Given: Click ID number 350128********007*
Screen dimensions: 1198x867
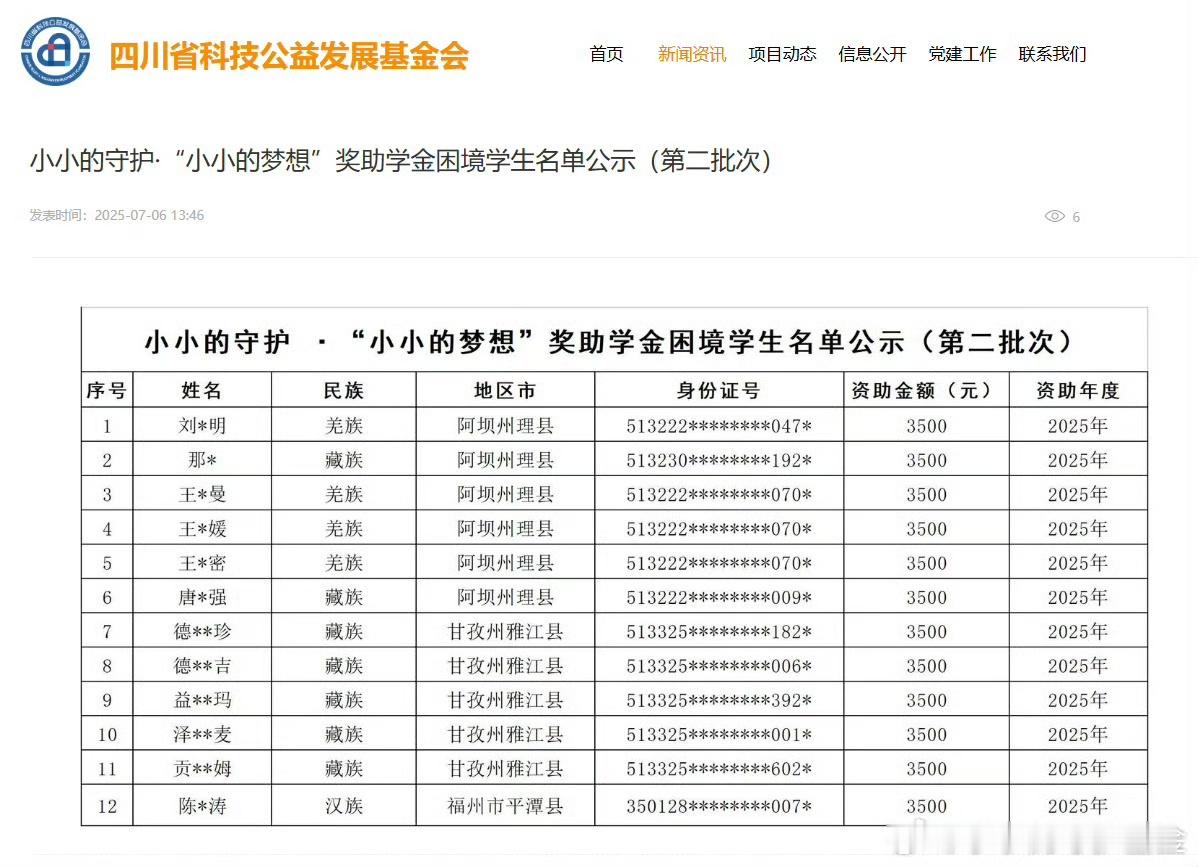Looking at the screenshot, I should (718, 807).
